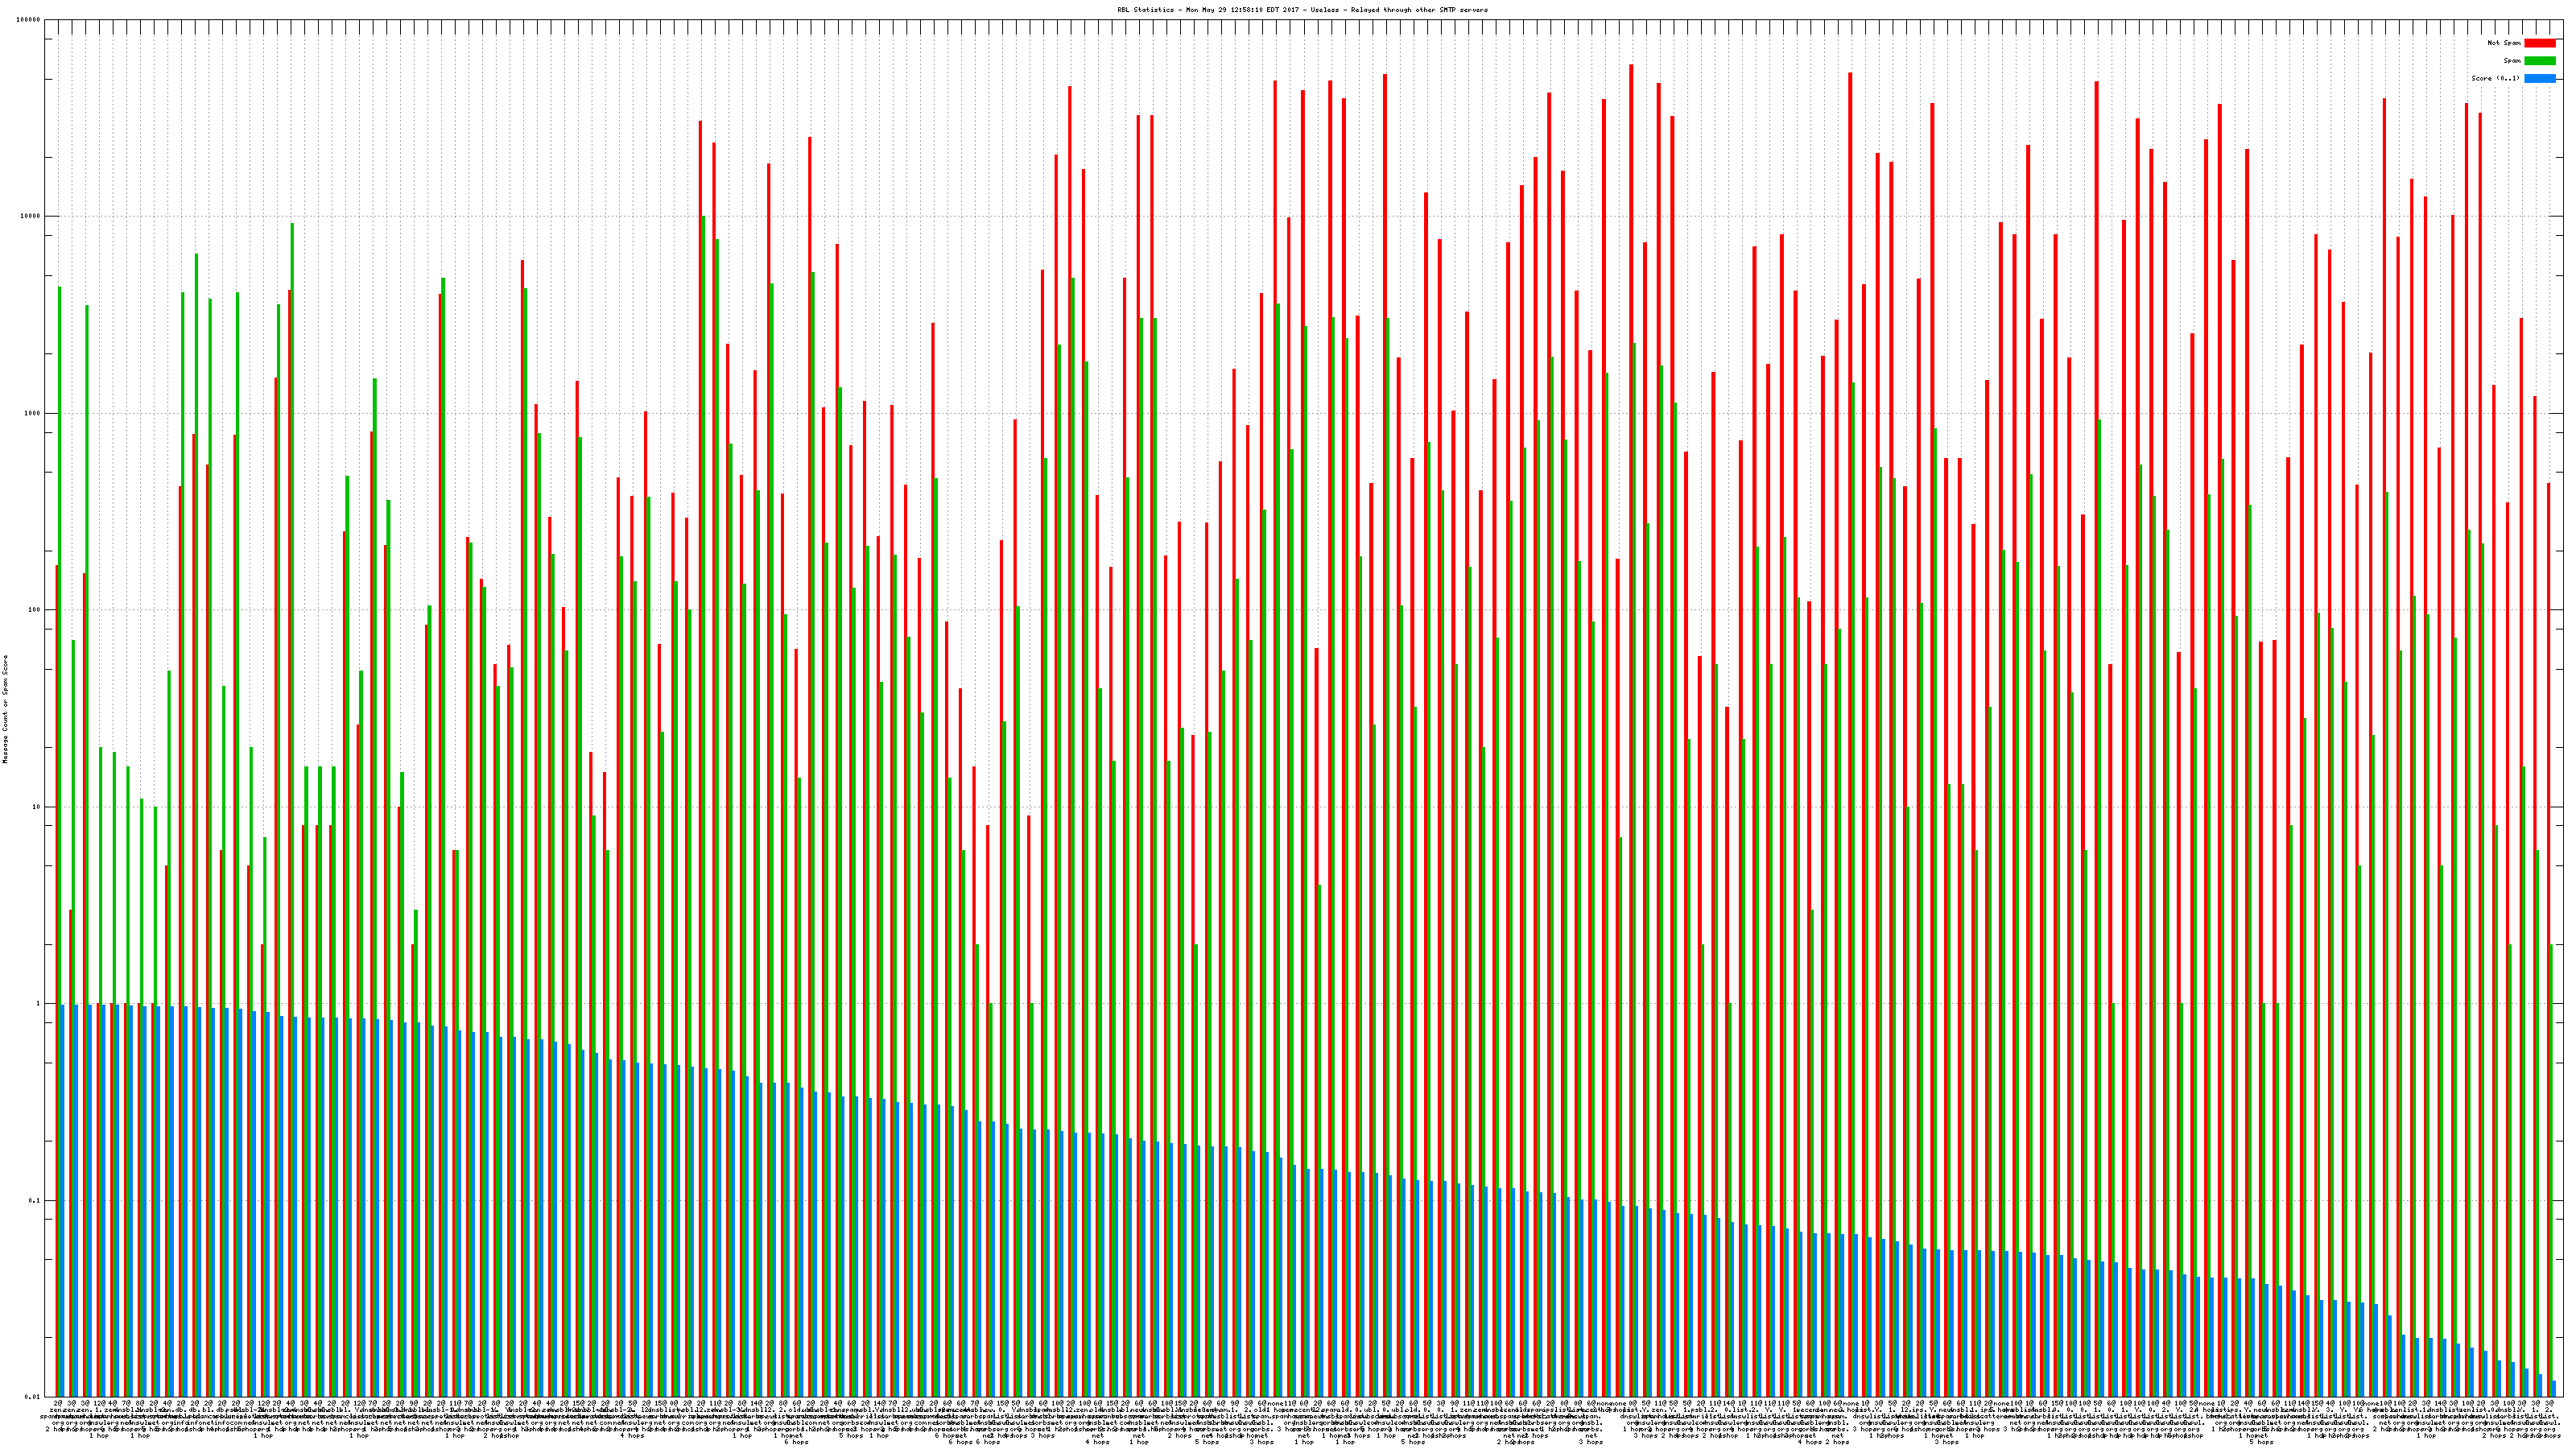The height and width of the screenshot is (1449, 2576).
Task: Click the RBL Statistics chart title
Action: tap(1302, 10)
